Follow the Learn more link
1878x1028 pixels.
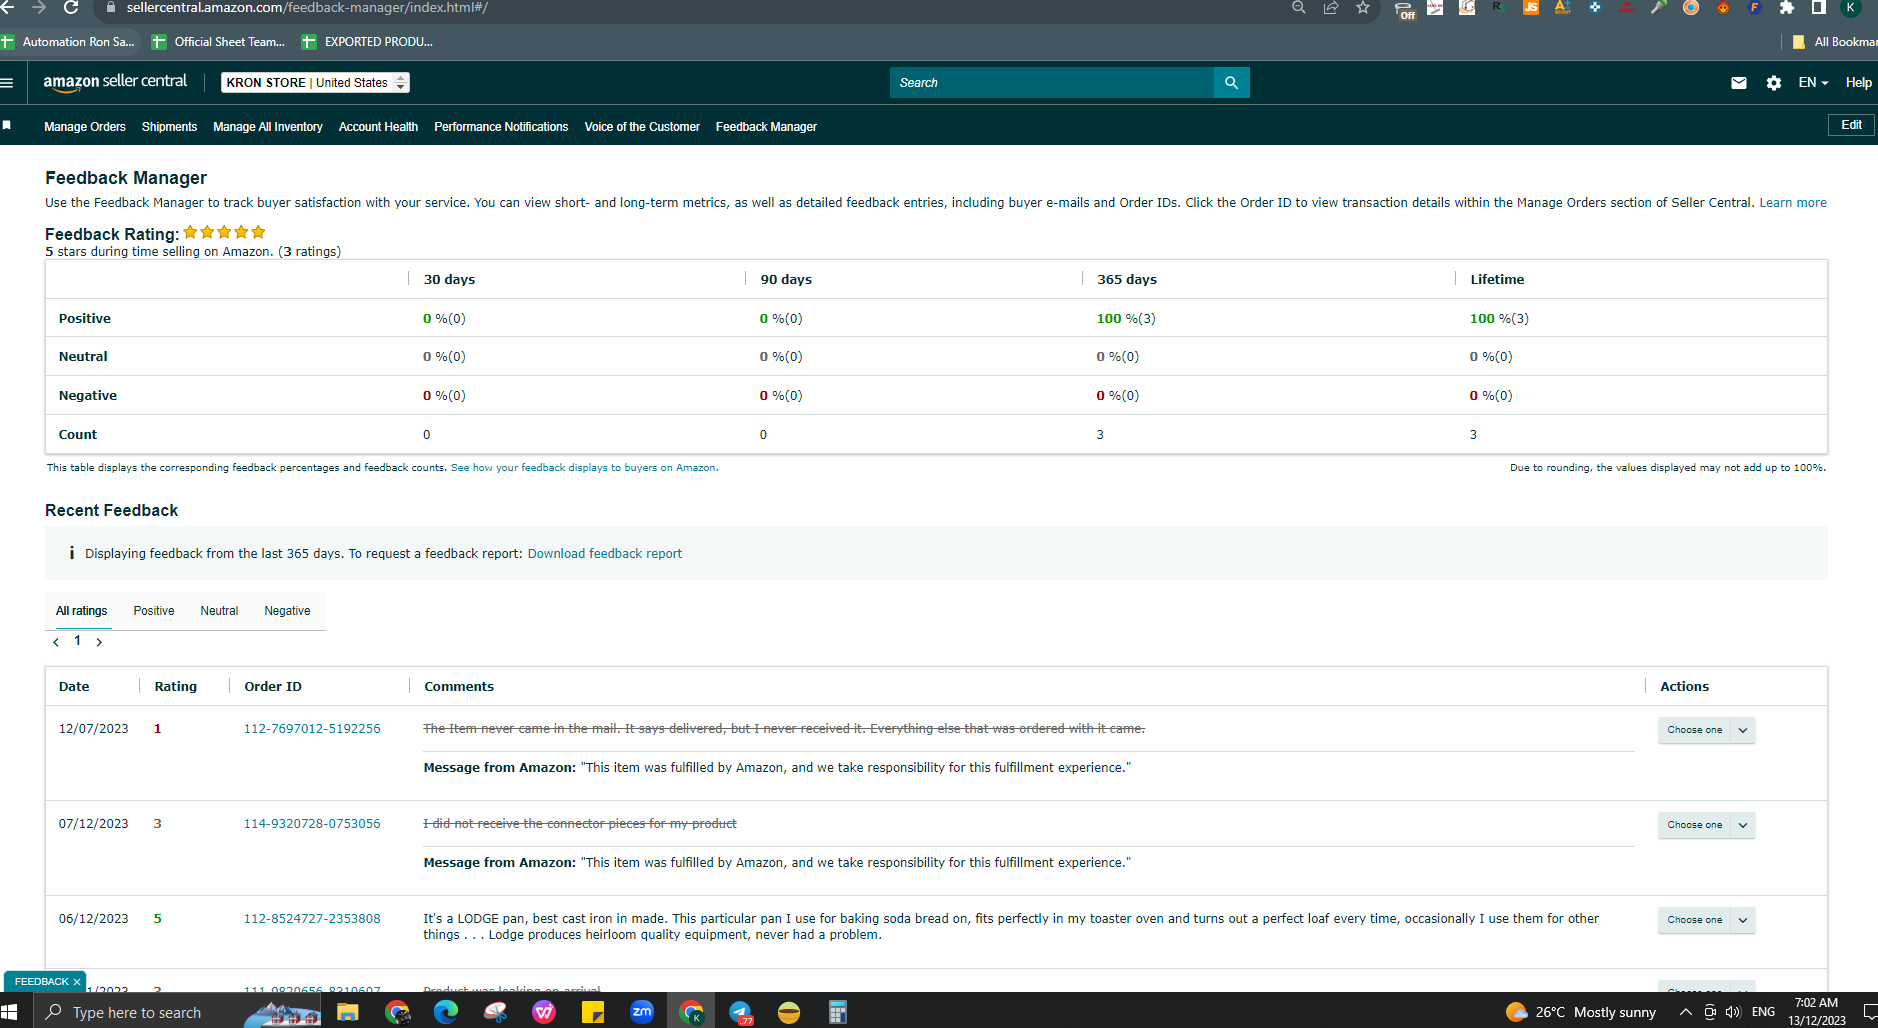(1793, 203)
